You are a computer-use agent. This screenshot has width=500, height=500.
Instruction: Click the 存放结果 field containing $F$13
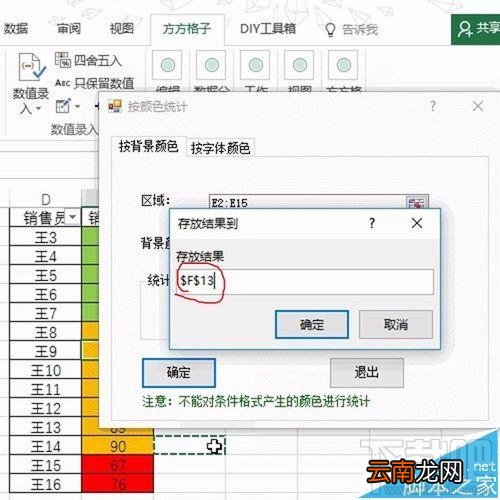[305, 282]
